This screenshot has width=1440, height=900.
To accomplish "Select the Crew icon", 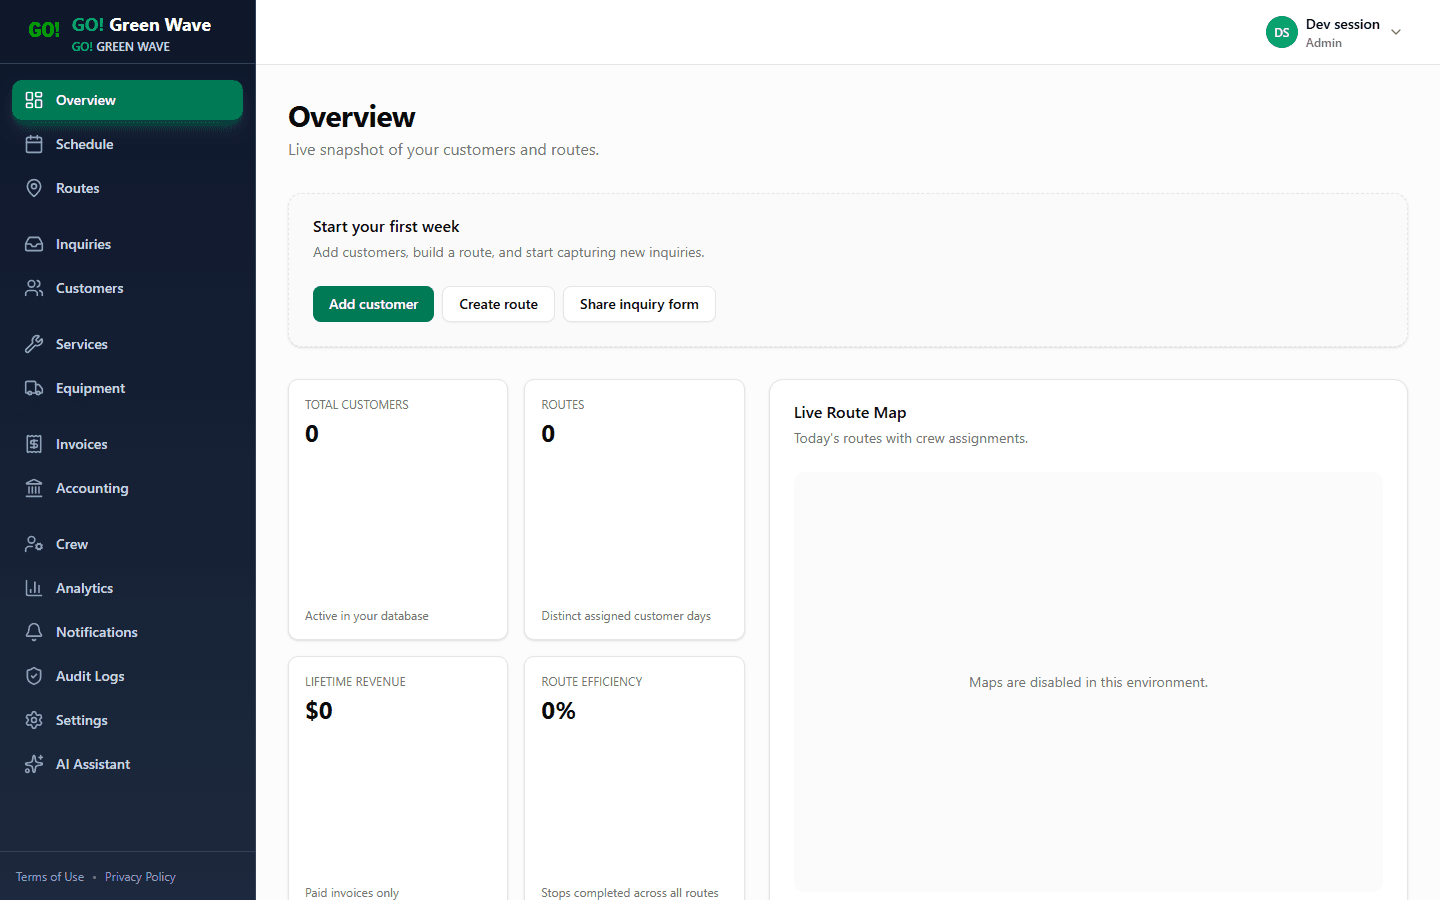I will tap(34, 543).
